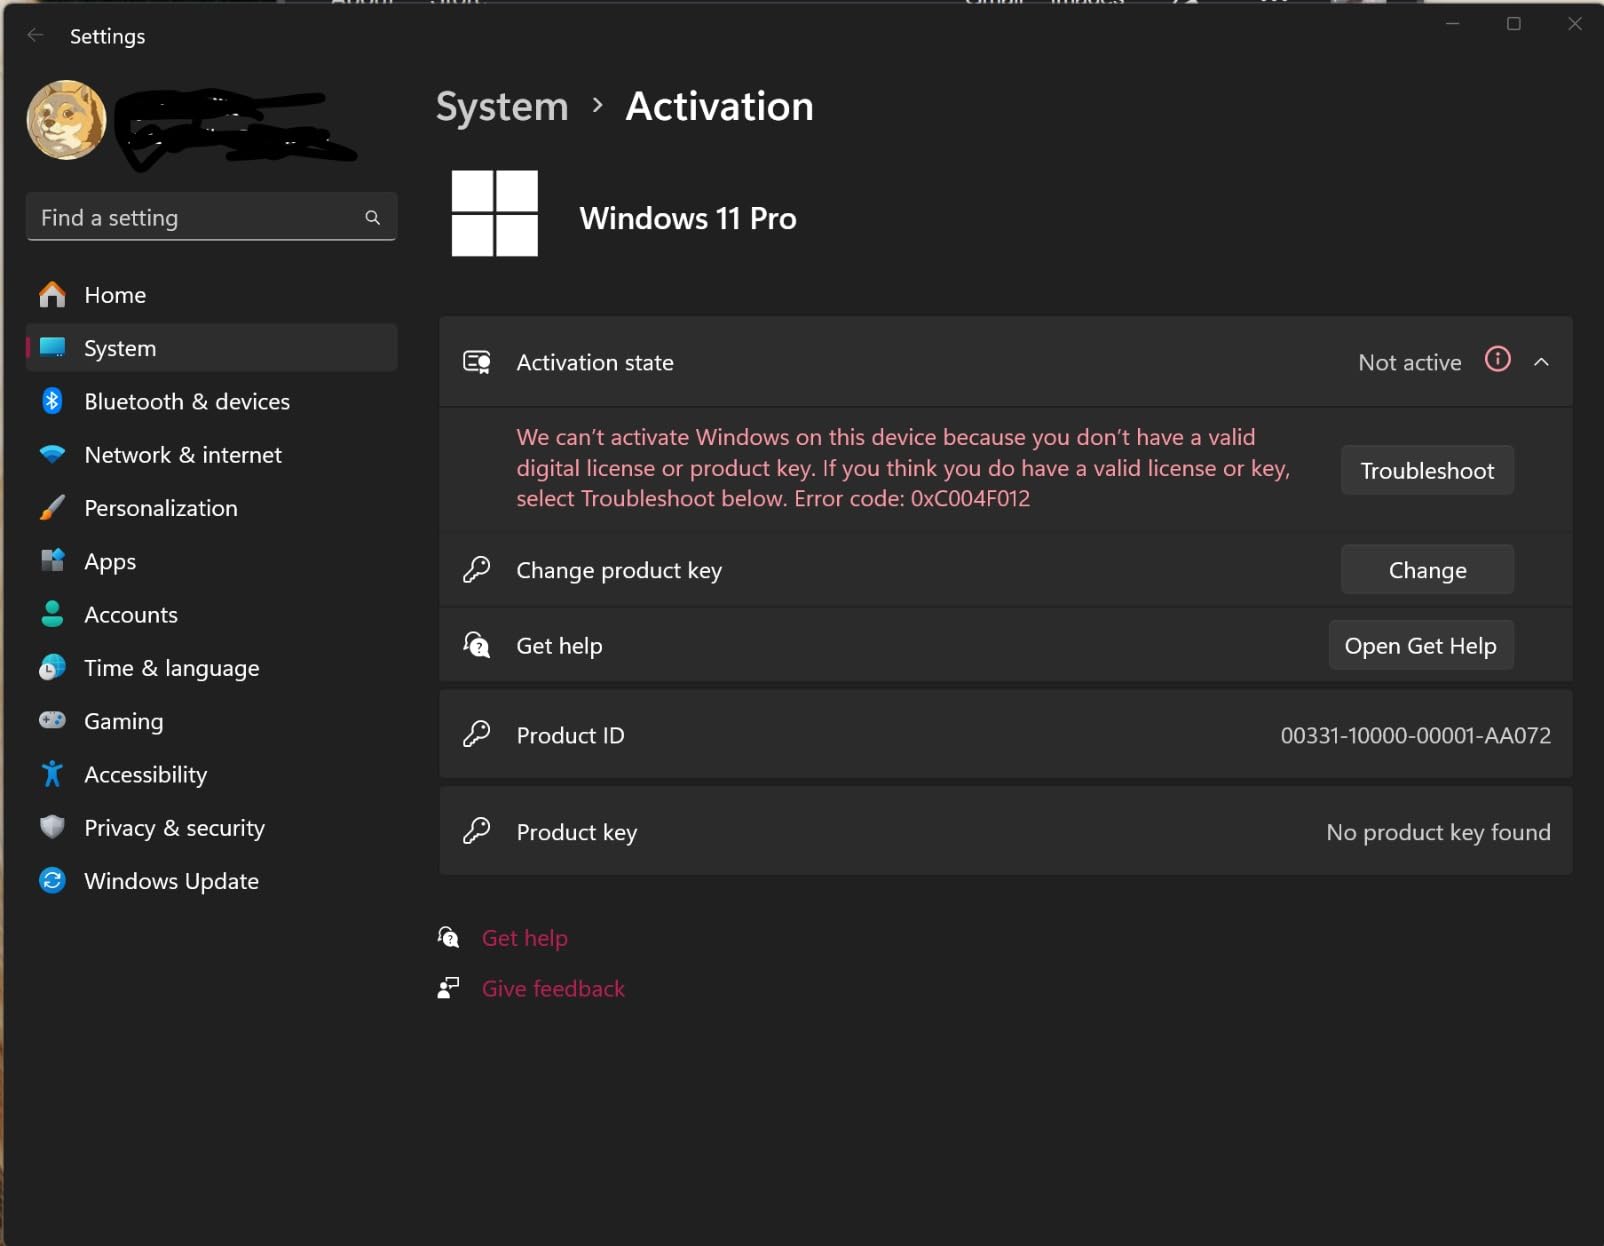1604x1246 pixels.
Task: Click the Accessibility figure icon
Action: pos(52,774)
